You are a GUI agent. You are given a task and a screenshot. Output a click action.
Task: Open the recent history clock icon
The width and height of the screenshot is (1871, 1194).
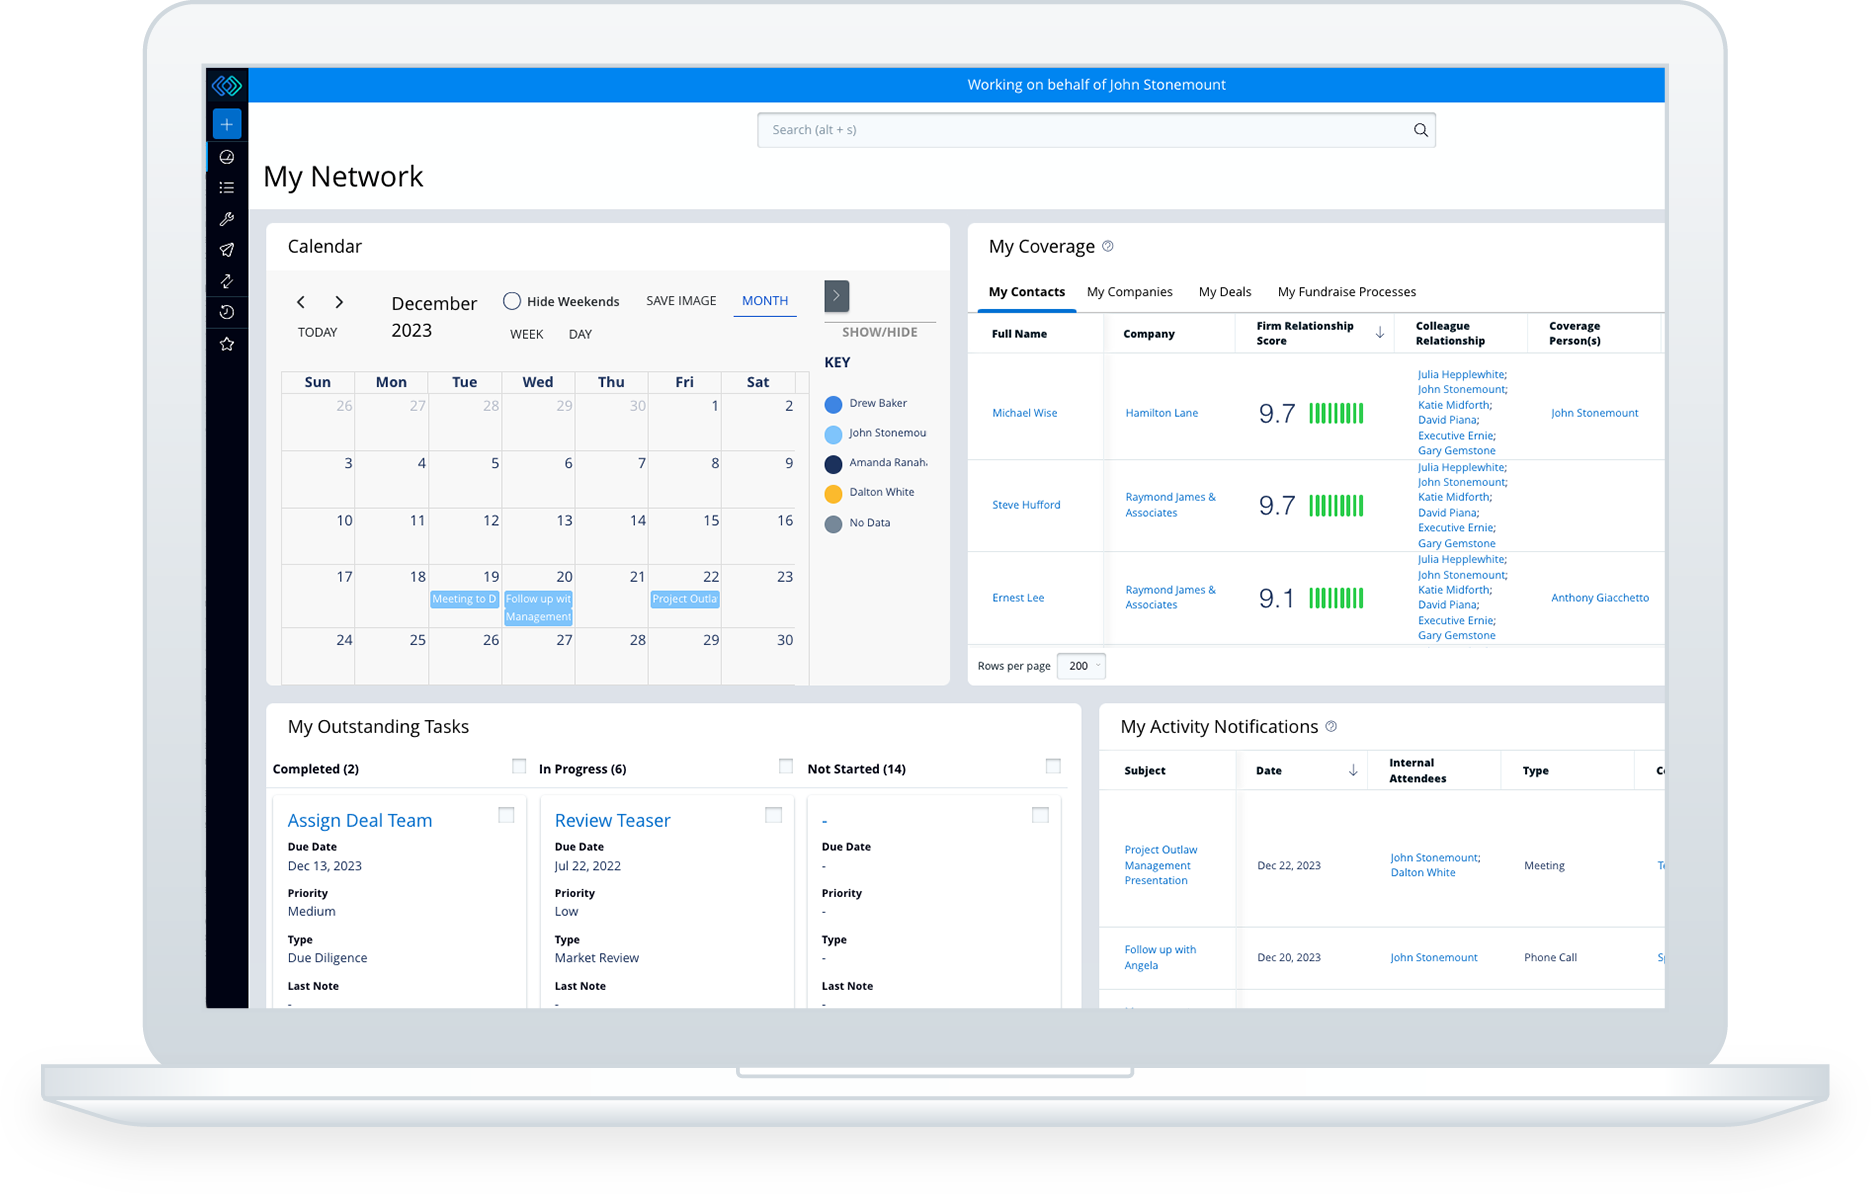[x=227, y=312]
